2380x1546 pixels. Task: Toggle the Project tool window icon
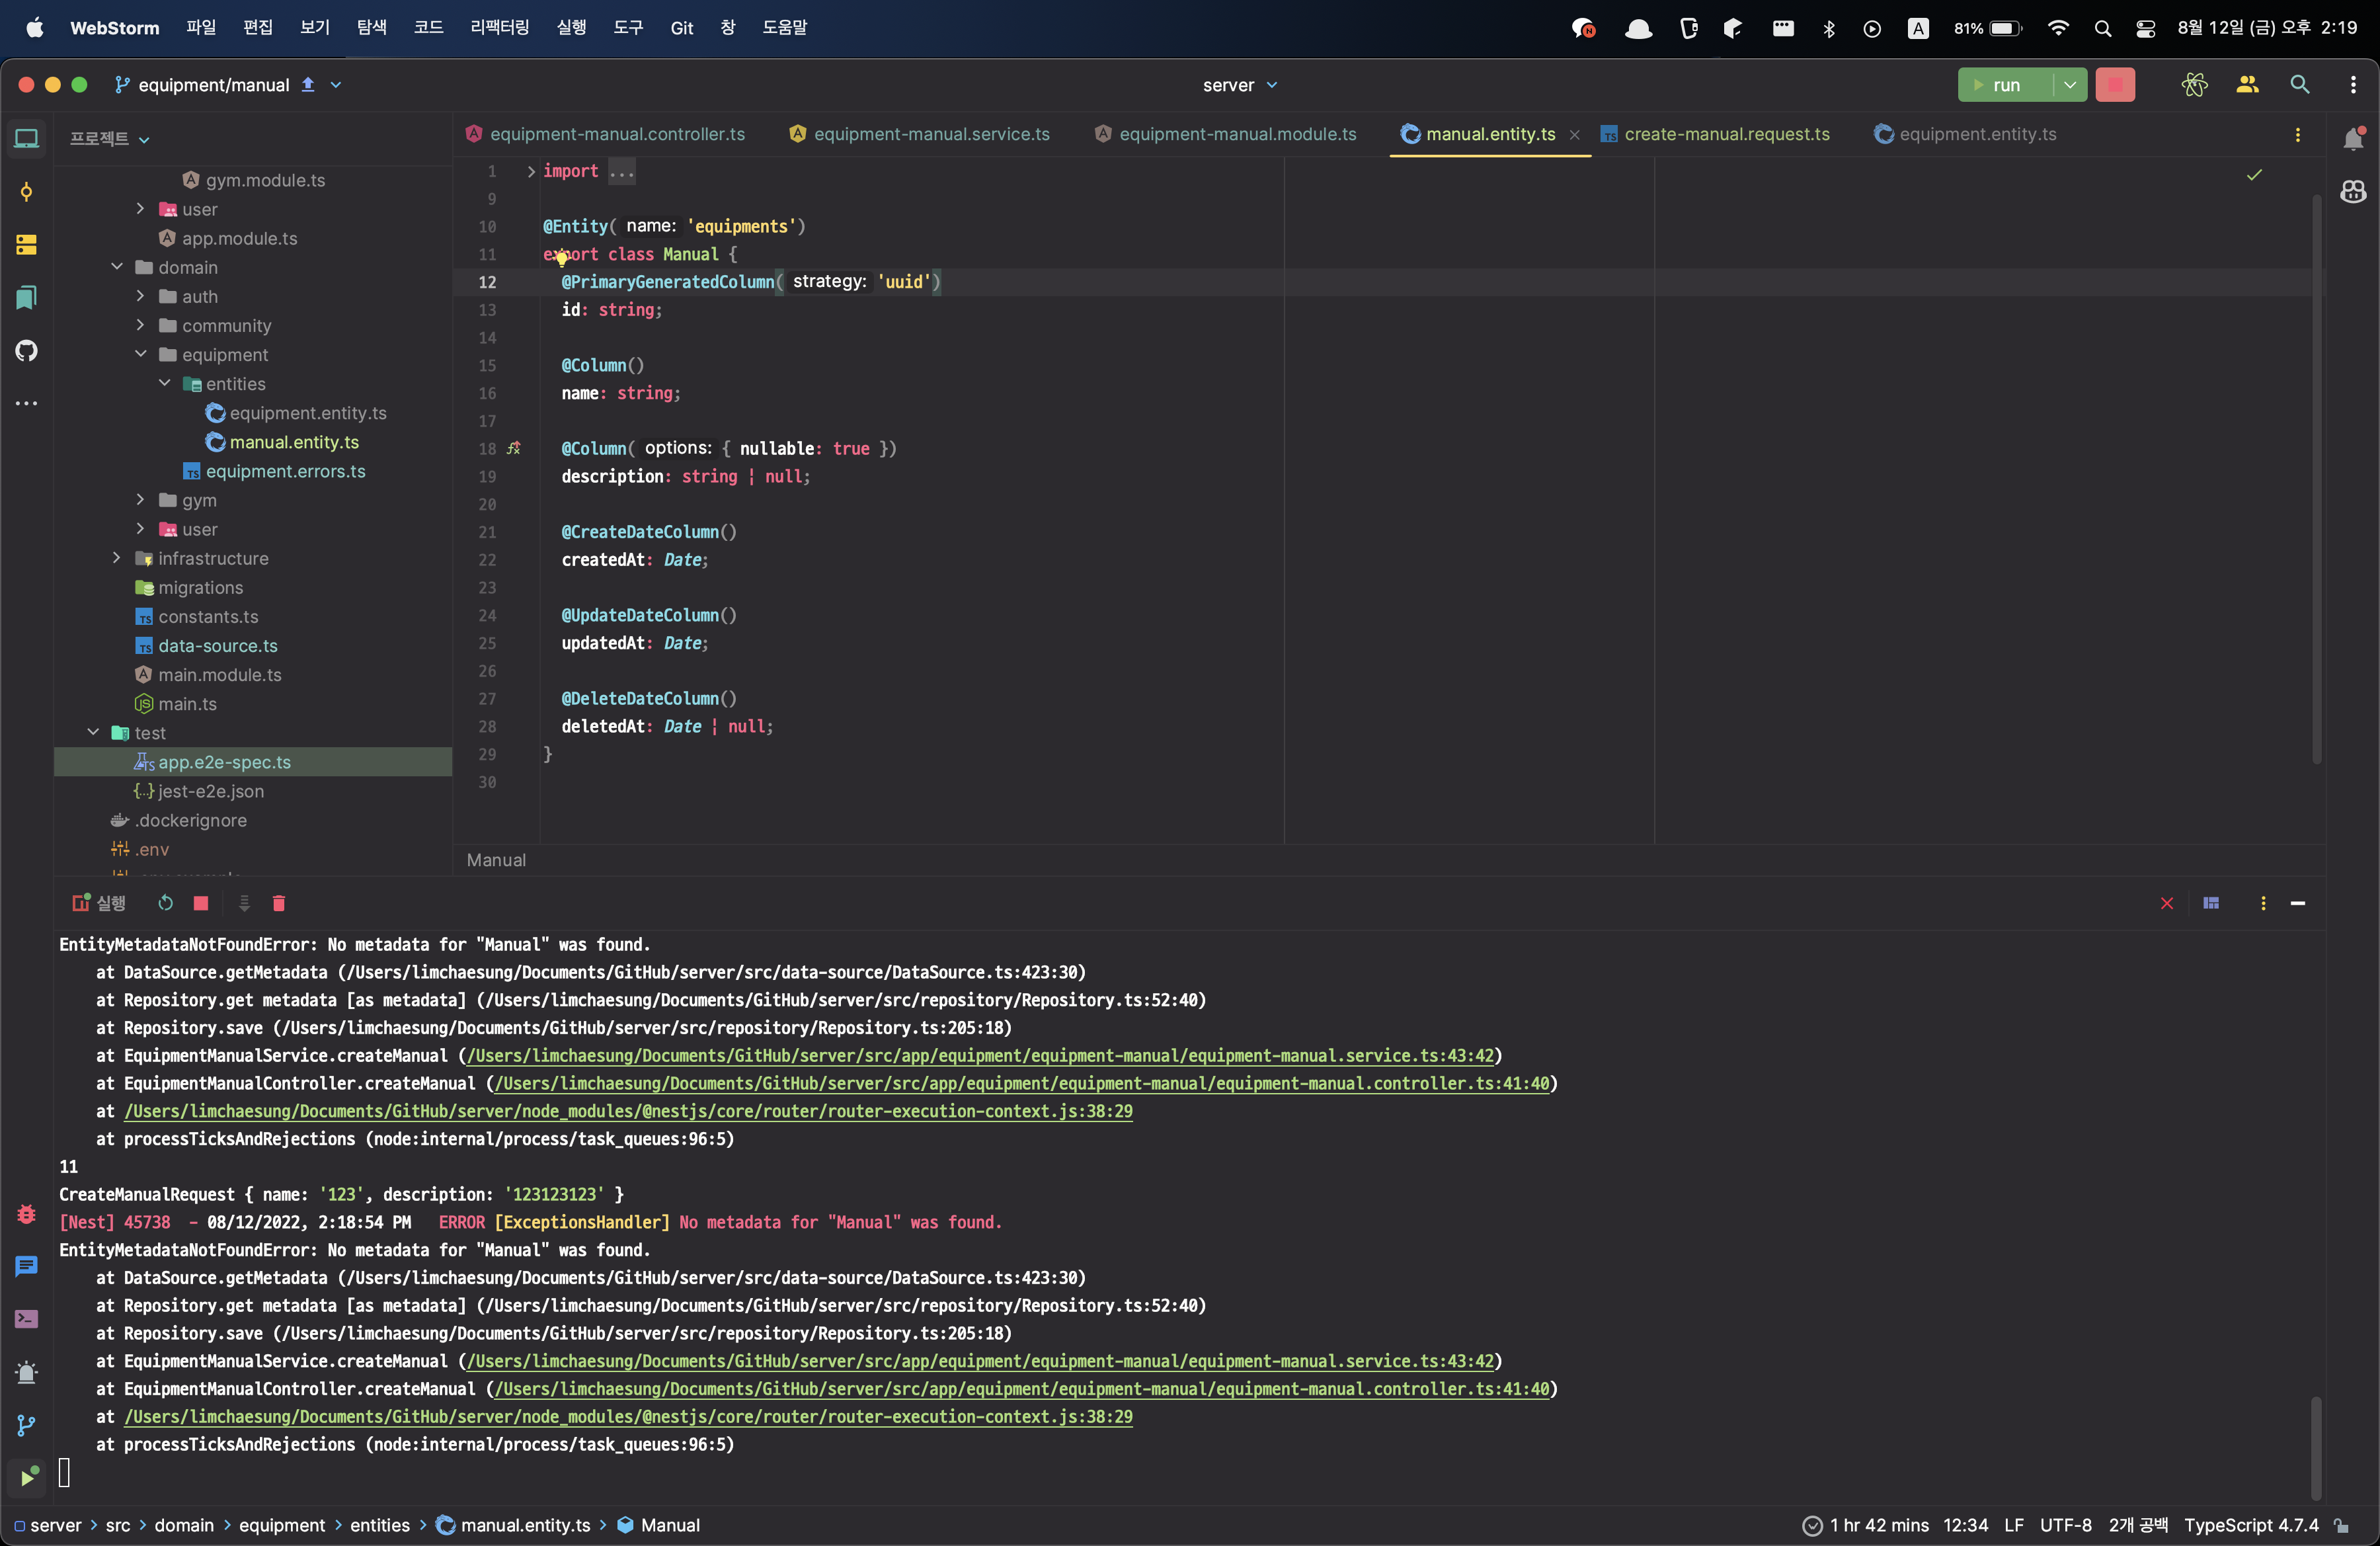point(27,139)
